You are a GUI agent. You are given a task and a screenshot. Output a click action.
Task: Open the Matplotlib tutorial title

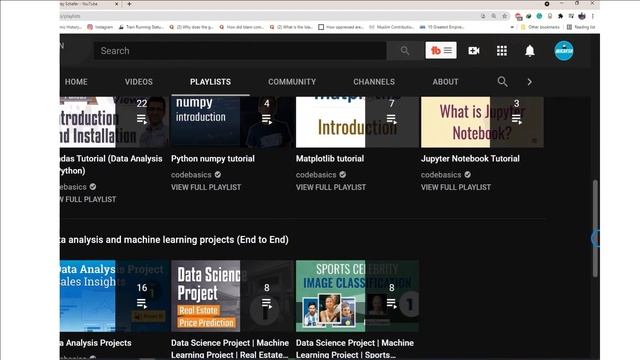[330, 158]
